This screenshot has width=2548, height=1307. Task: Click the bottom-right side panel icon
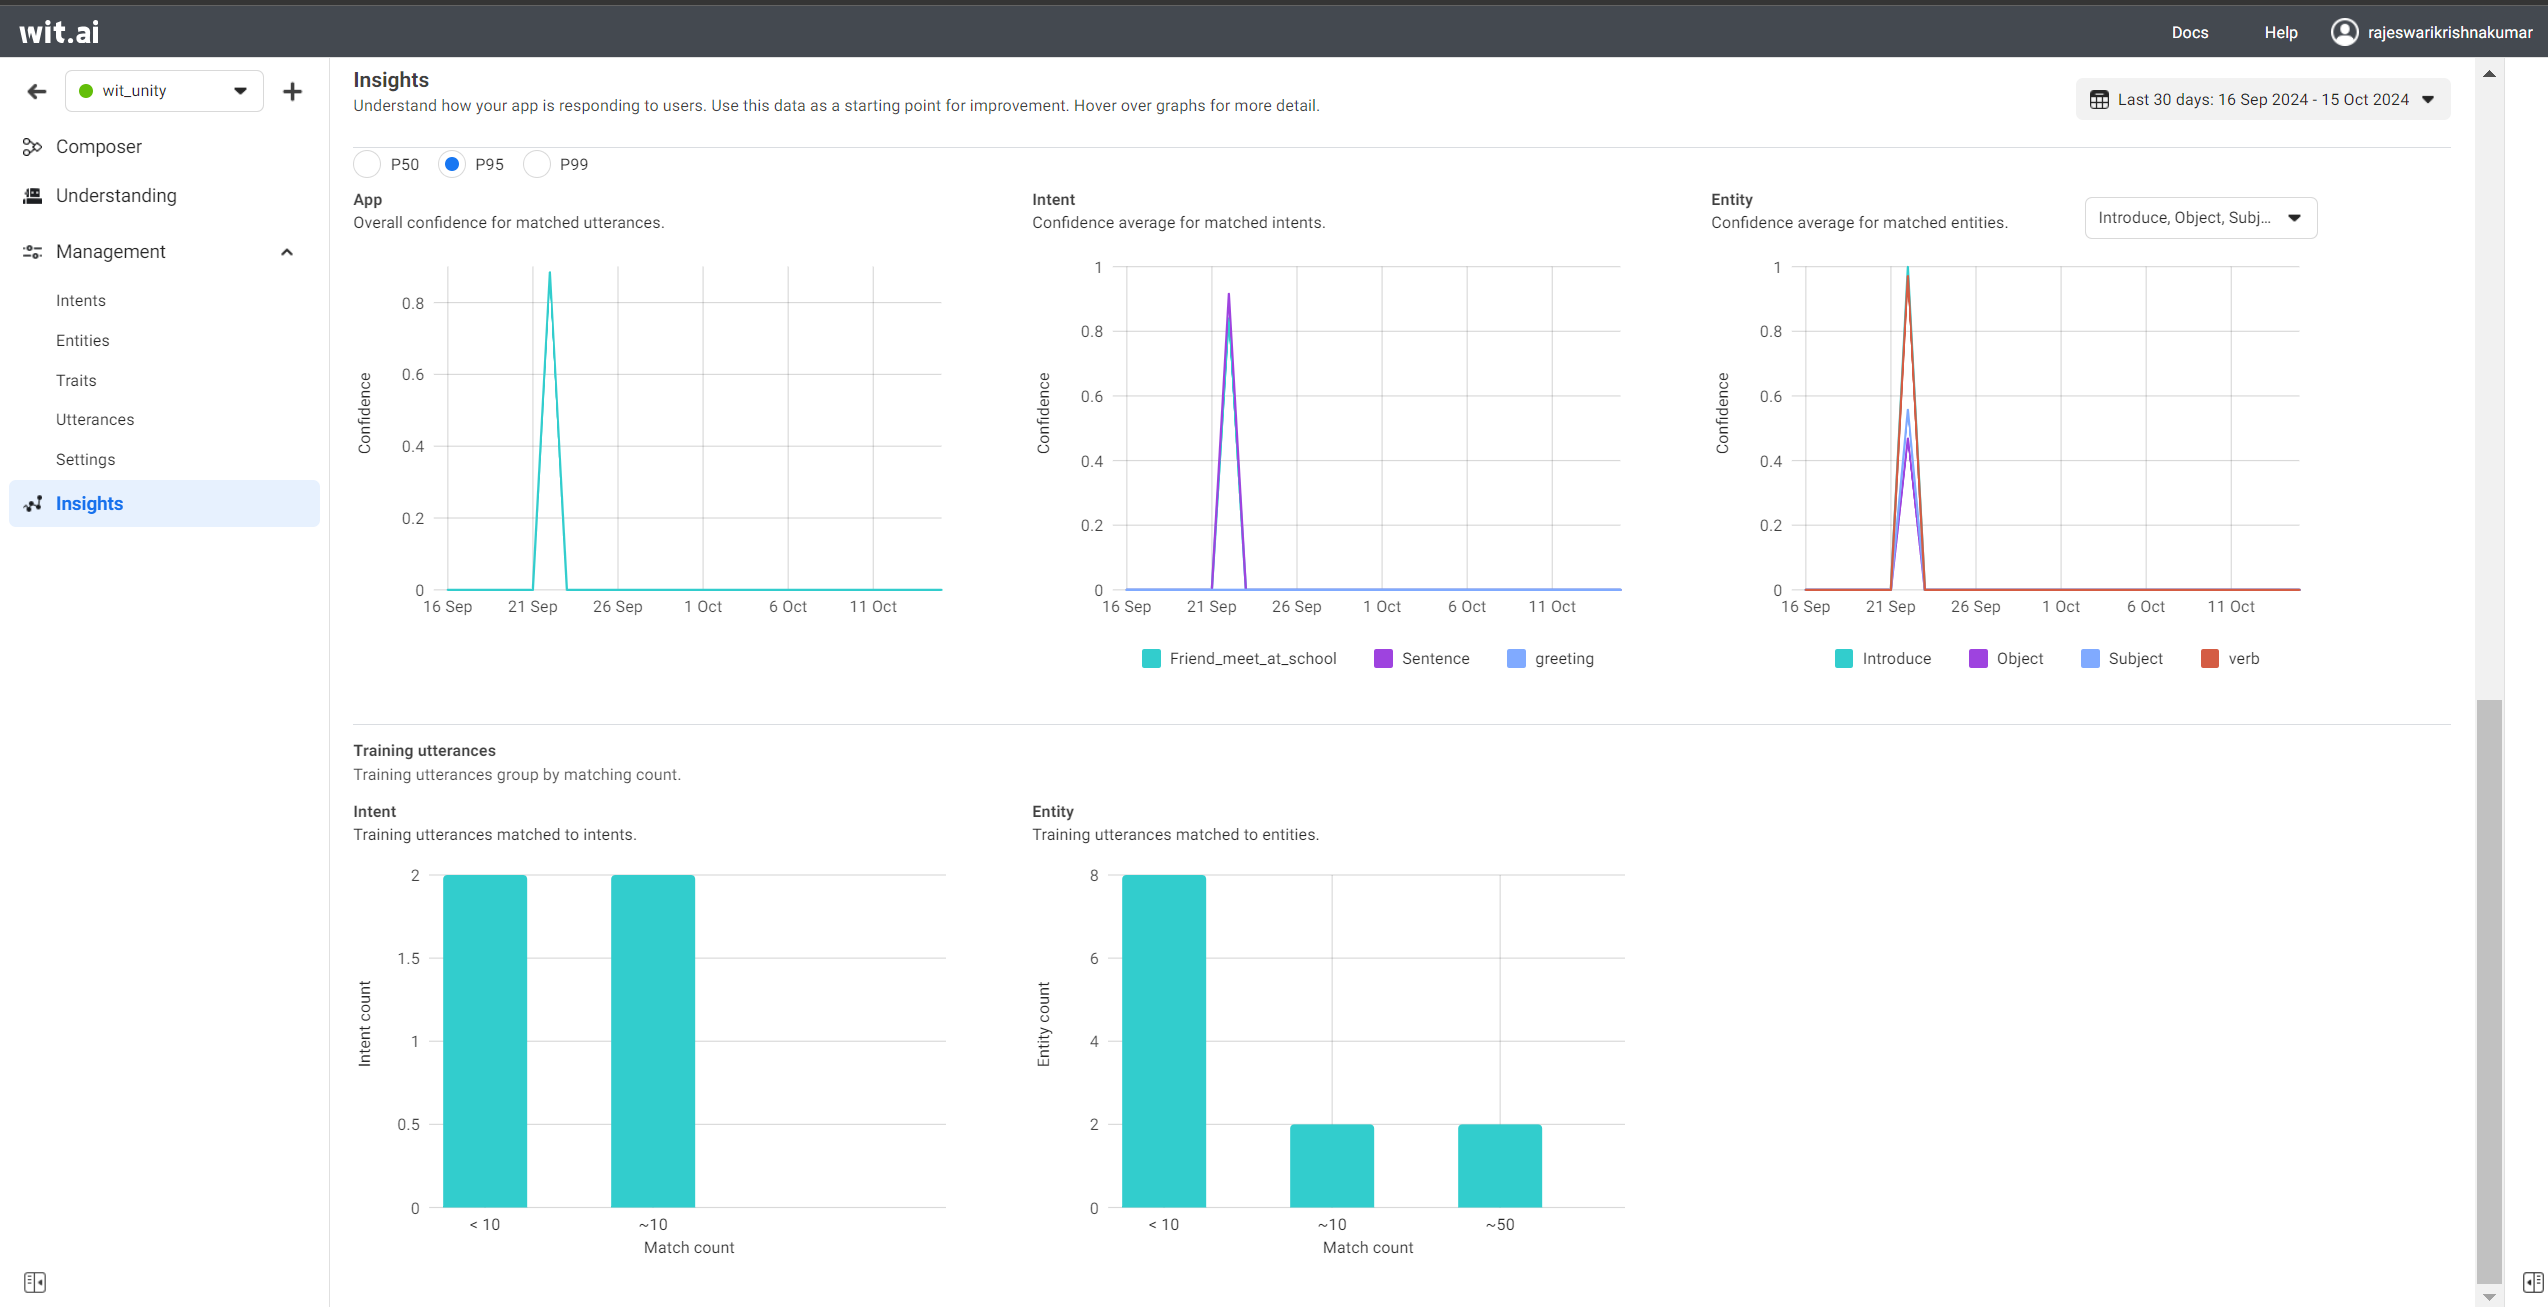tap(2532, 1282)
